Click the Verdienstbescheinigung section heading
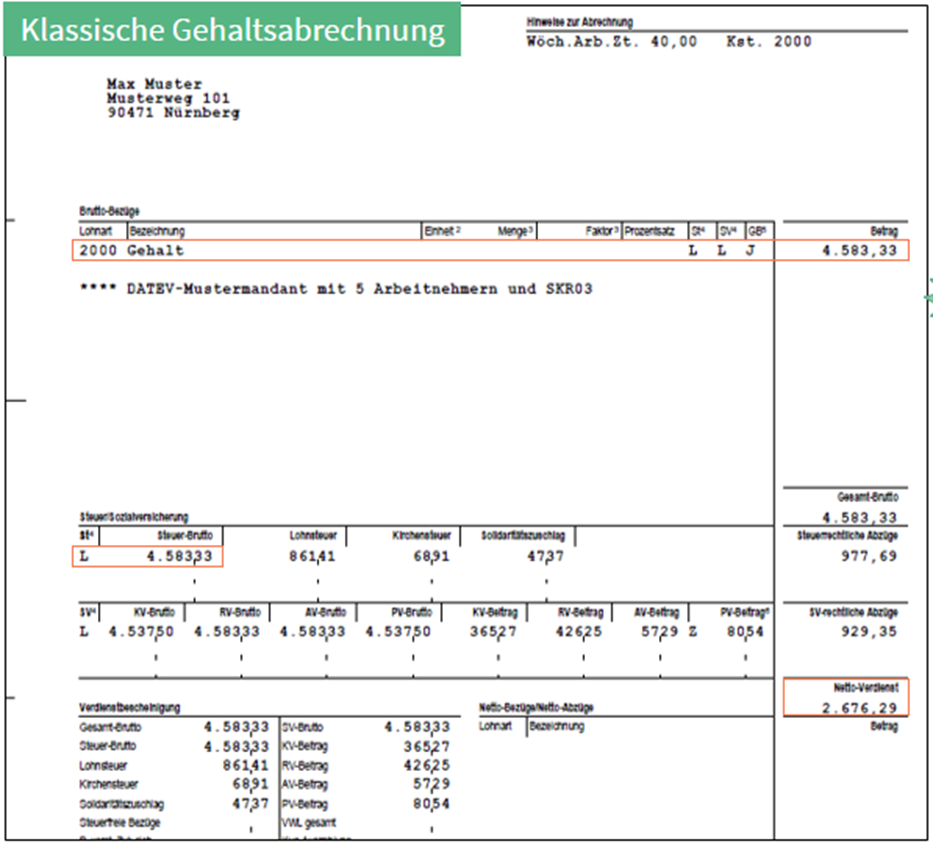The height and width of the screenshot is (844, 933). click(x=130, y=707)
